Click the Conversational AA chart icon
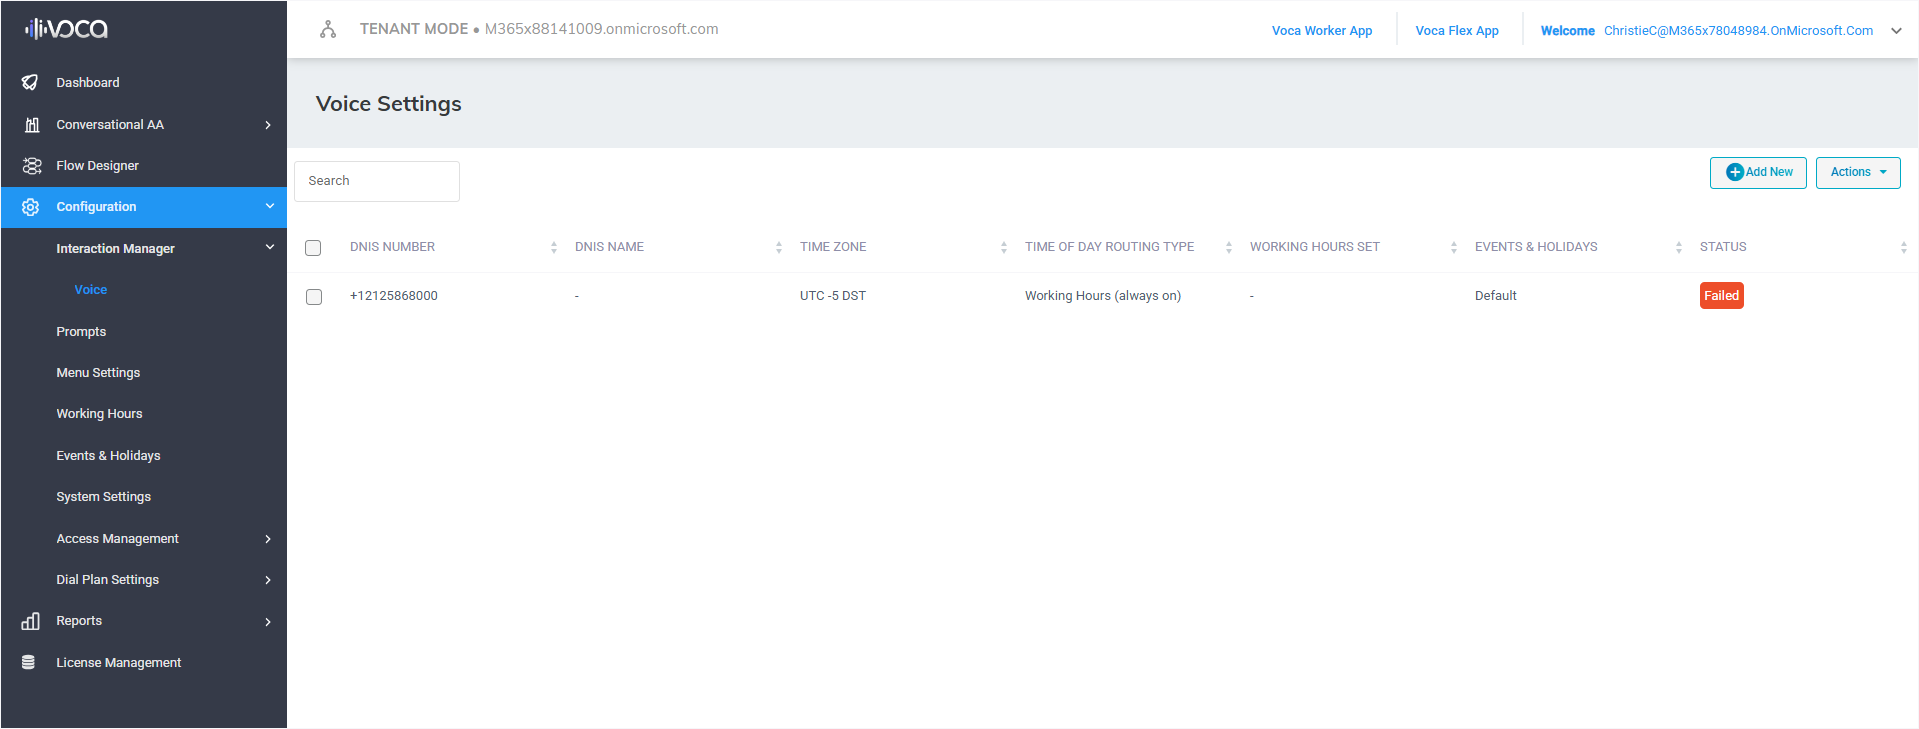This screenshot has height=729, width=1919. (x=32, y=125)
